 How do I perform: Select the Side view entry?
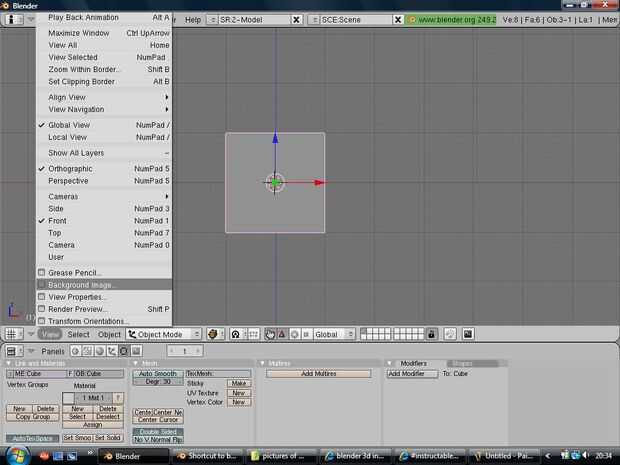click(x=104, y=208)
